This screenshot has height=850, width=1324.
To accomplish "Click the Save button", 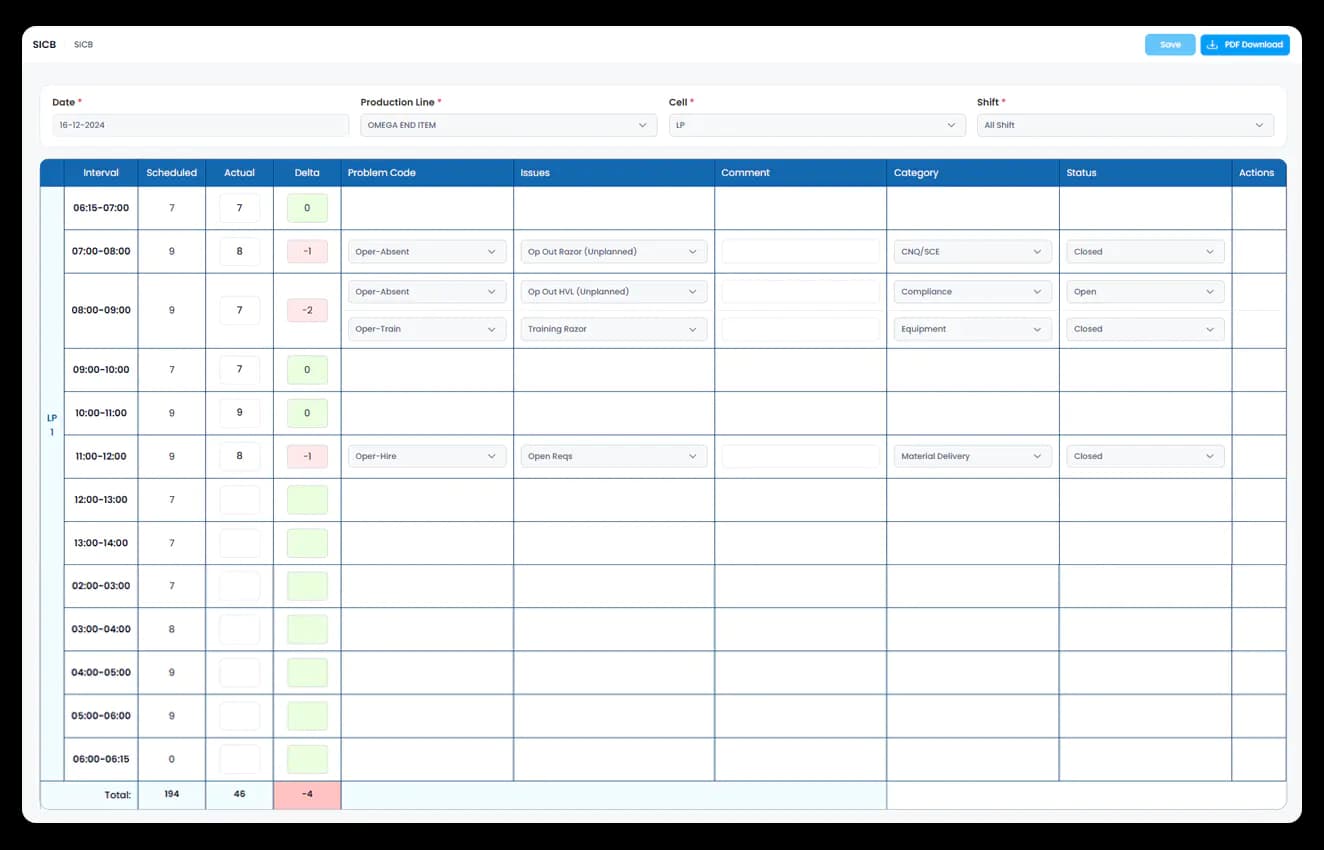I will [1169, 45].
